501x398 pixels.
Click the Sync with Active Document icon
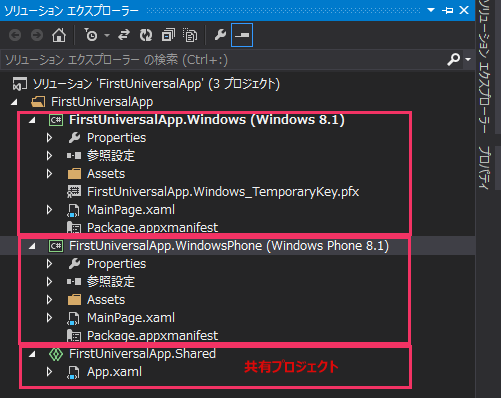click(124, 35)
